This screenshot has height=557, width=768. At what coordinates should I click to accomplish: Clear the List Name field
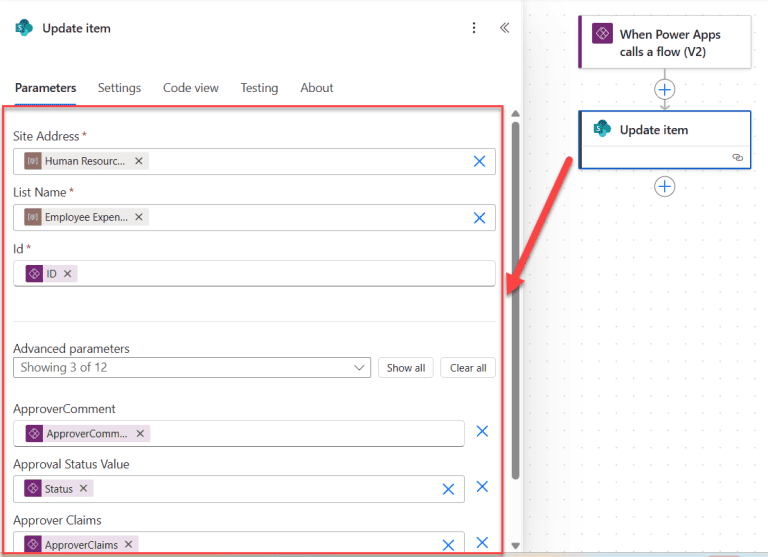tap(480, 218)
